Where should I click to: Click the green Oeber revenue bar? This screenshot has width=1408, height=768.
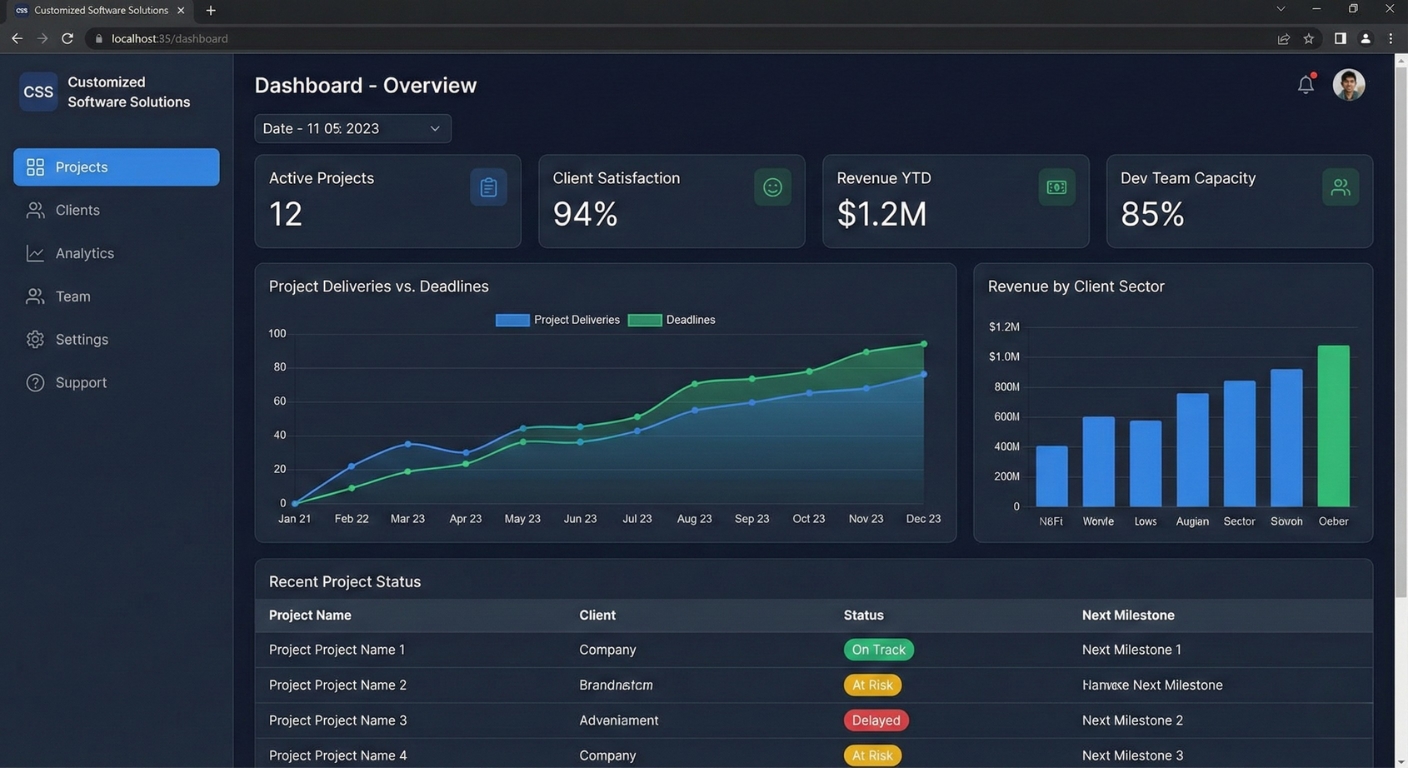click(x=1333, y=426)
